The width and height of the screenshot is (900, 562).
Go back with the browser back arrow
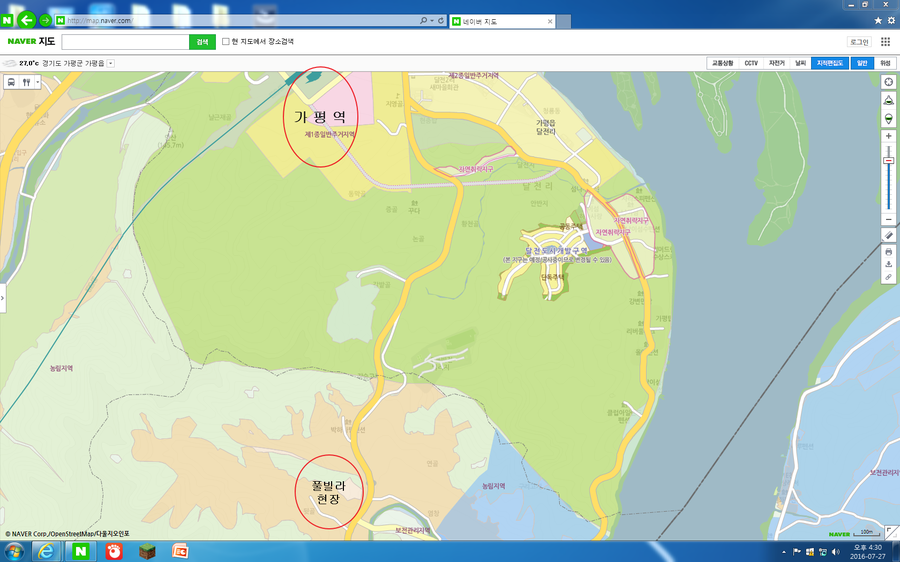[x=26, y=20]
